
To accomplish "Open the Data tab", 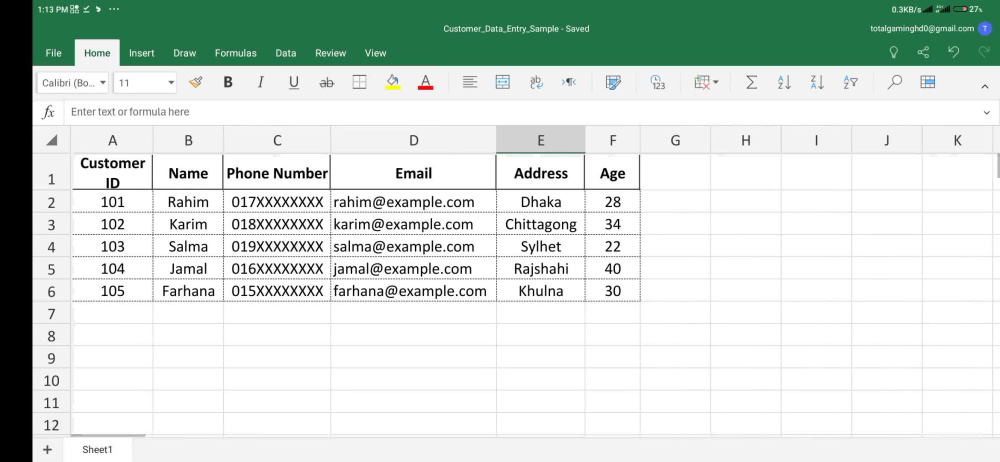I will coord(286,53).
